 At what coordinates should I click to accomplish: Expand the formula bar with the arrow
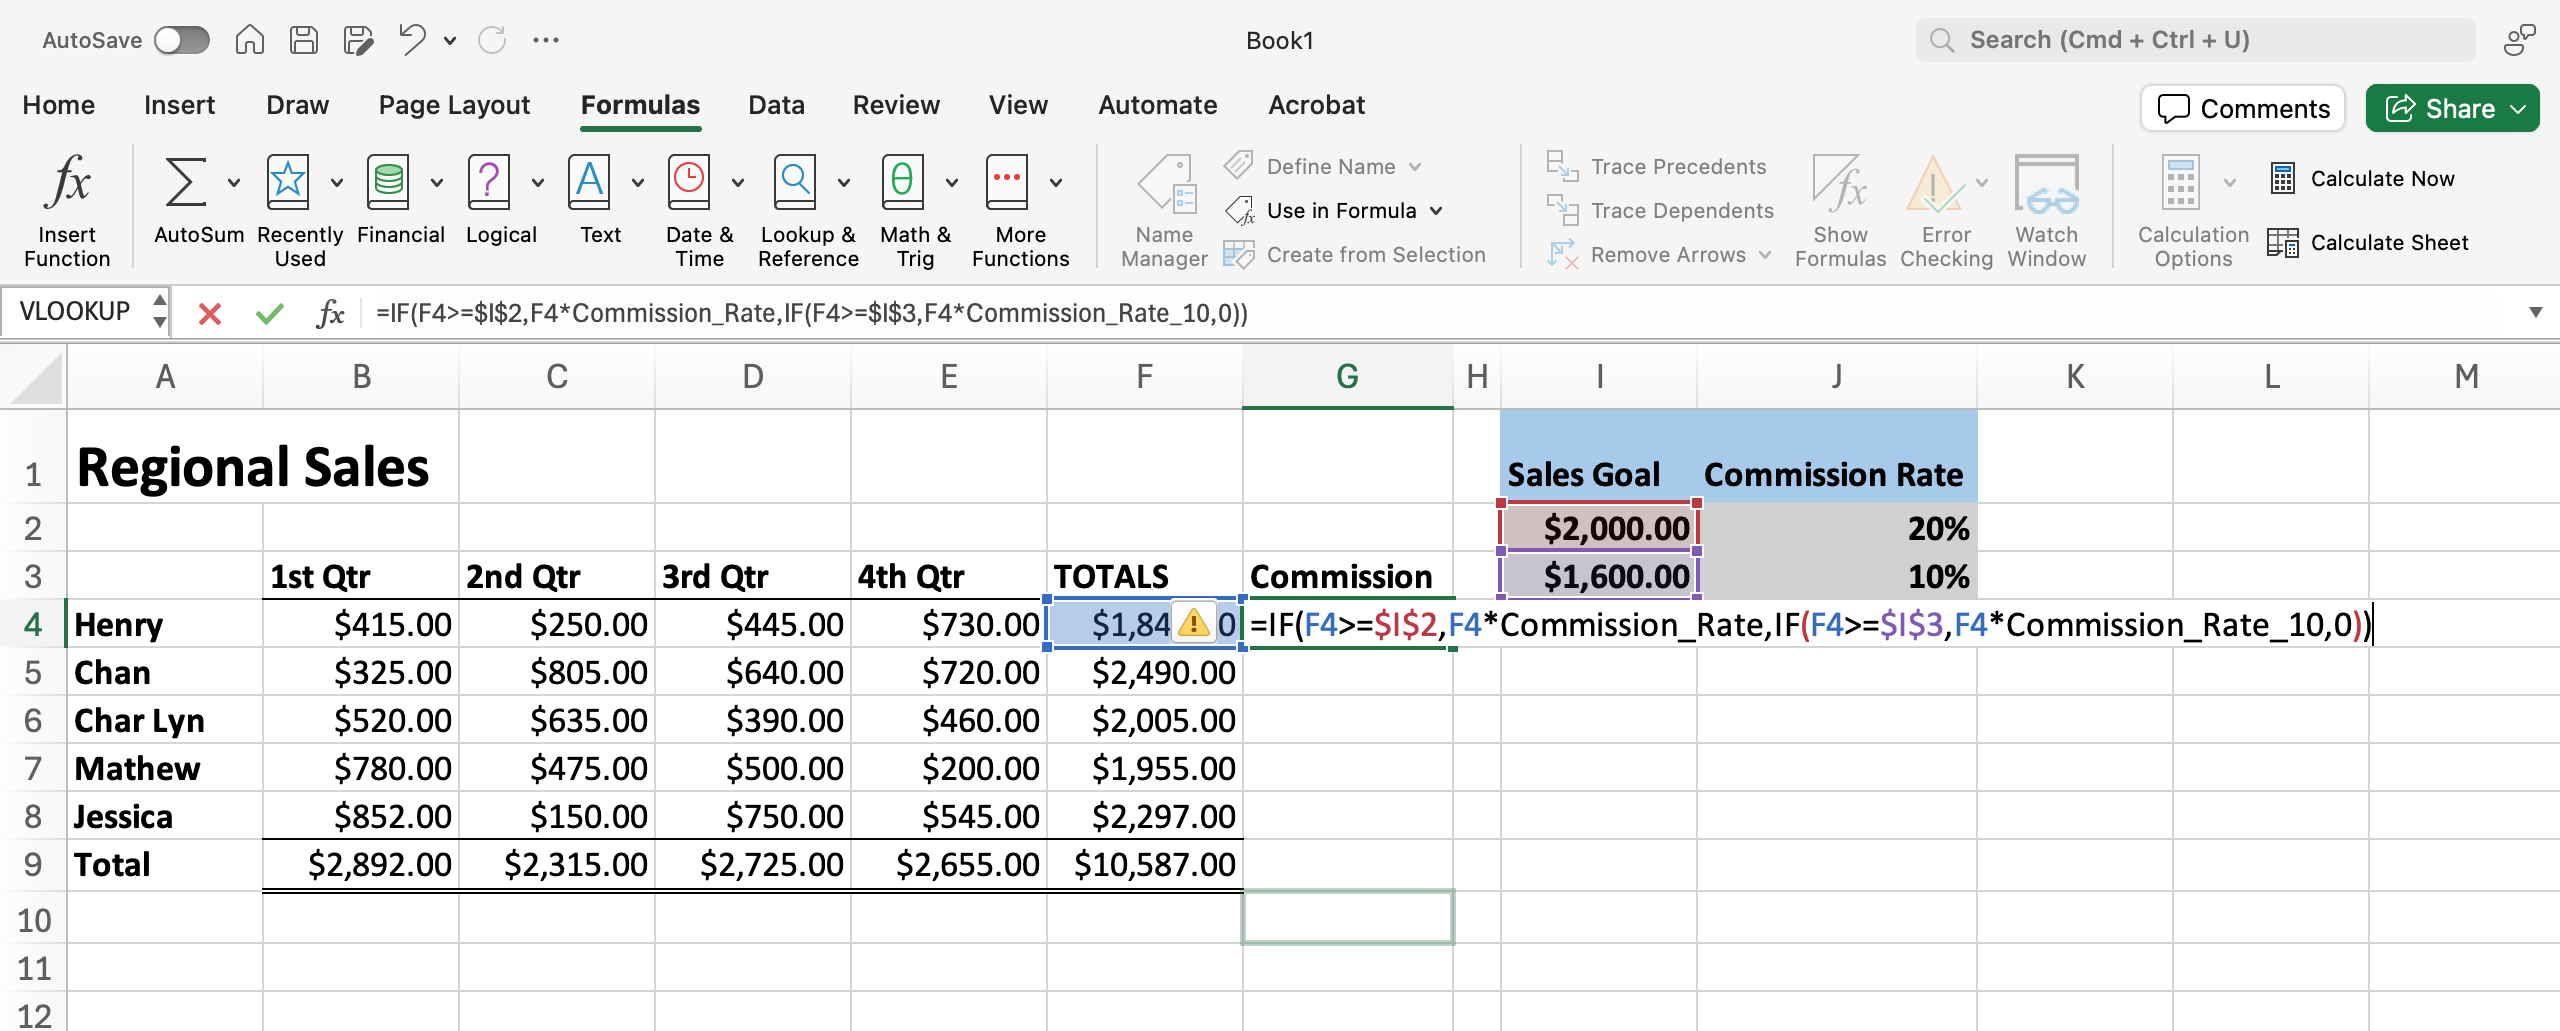2536,313
